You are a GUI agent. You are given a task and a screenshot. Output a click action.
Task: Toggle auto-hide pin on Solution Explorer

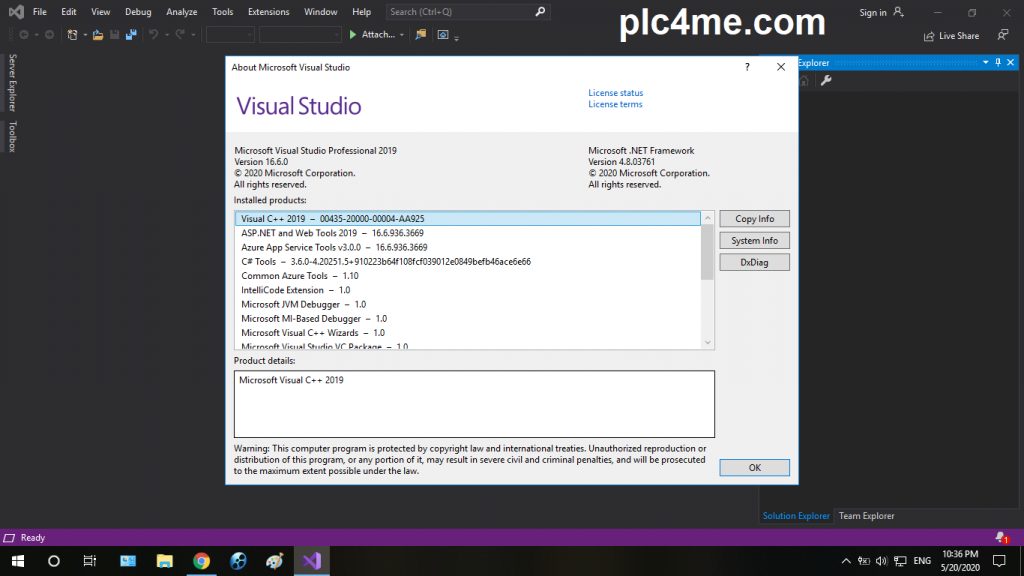(x=998, y=63)
